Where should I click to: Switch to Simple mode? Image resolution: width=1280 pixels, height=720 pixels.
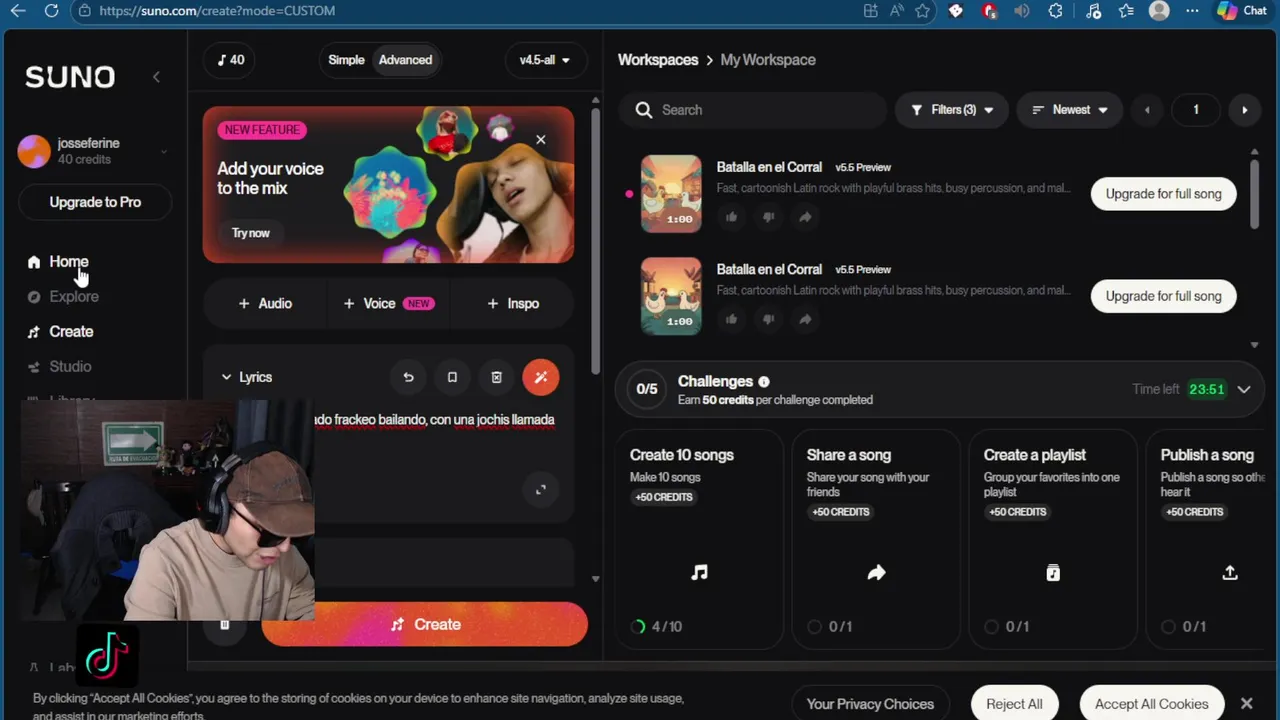pos(346,60)
